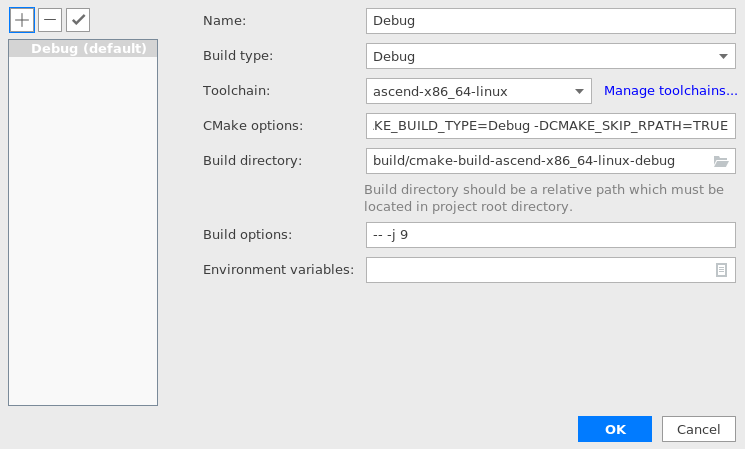This screenshot has height=449, width=745.
Task: Click the Build type combo box showing Debug
Action: 551,56
